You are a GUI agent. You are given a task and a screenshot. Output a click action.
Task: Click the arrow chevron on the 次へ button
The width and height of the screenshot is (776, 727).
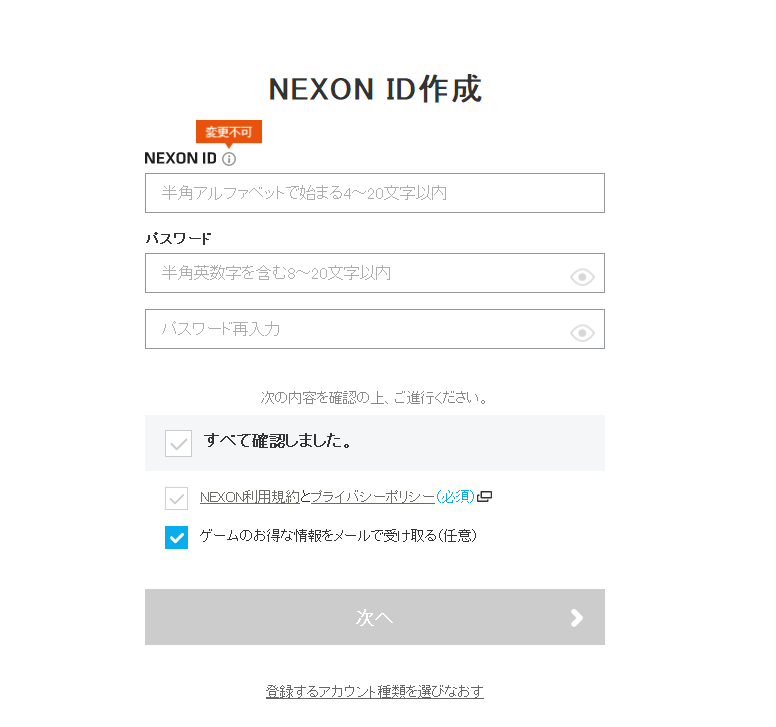click(x=576, y=617)
